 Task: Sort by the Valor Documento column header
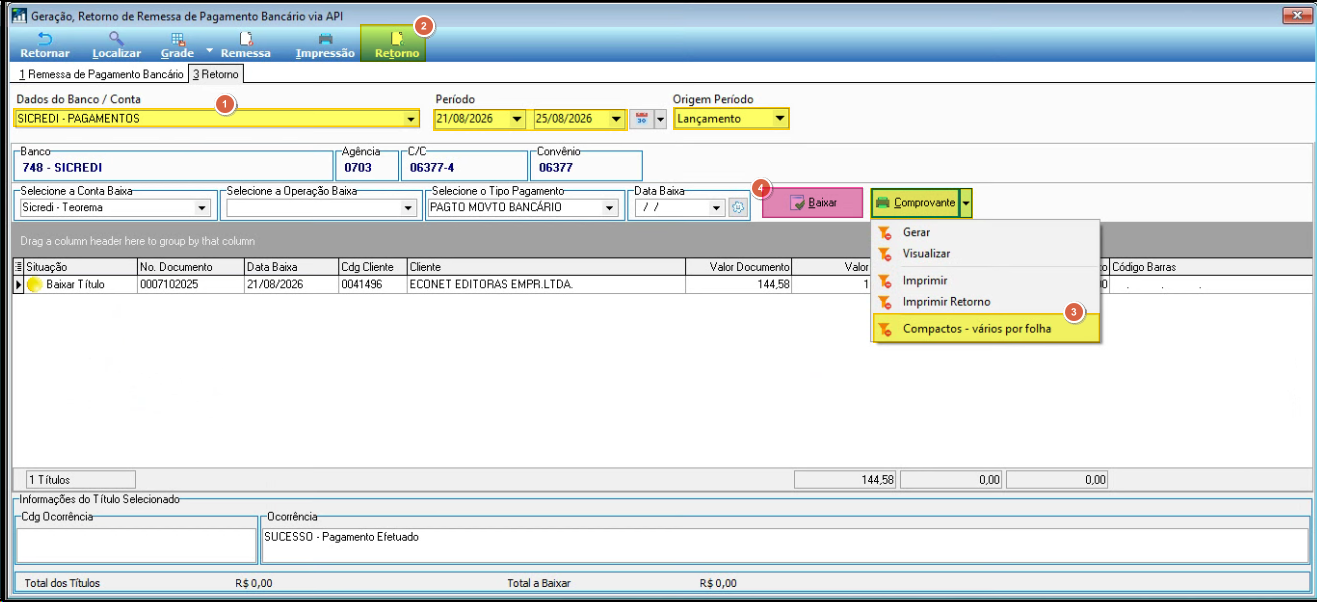738,267
